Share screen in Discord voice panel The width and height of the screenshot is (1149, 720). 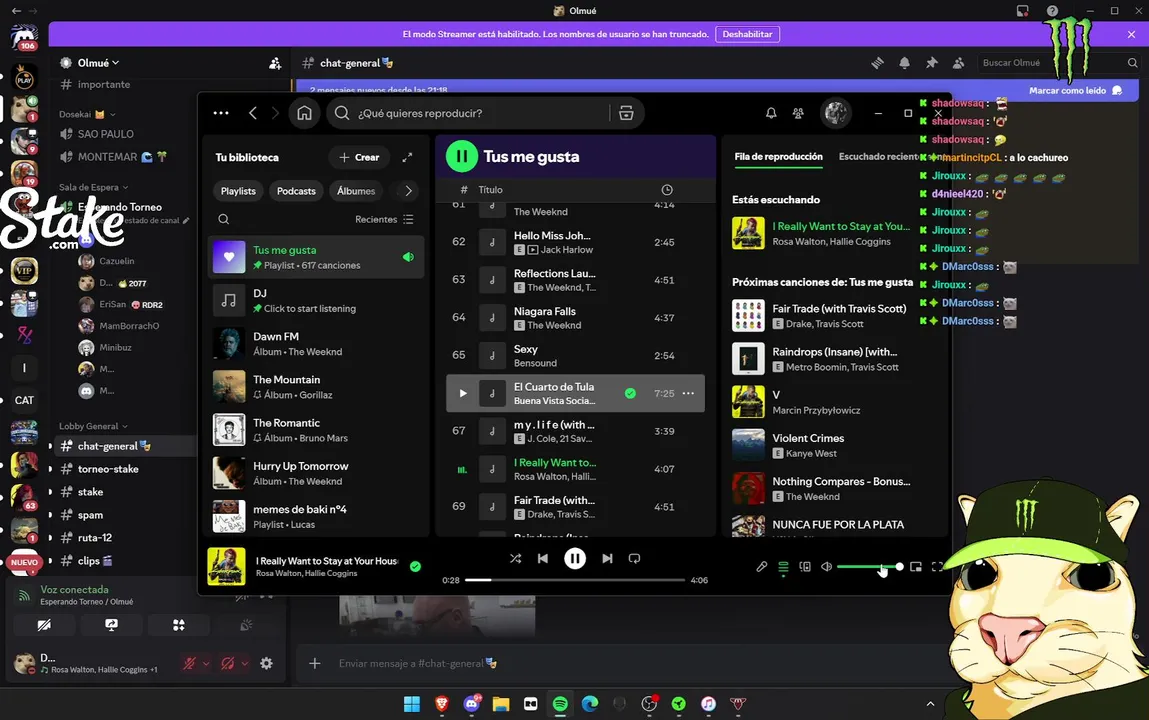pos(111,625)
